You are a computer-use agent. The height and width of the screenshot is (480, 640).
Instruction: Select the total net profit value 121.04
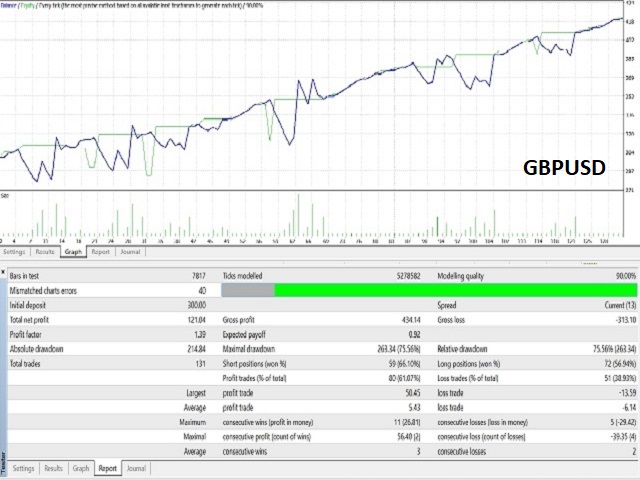click(197, 320)
